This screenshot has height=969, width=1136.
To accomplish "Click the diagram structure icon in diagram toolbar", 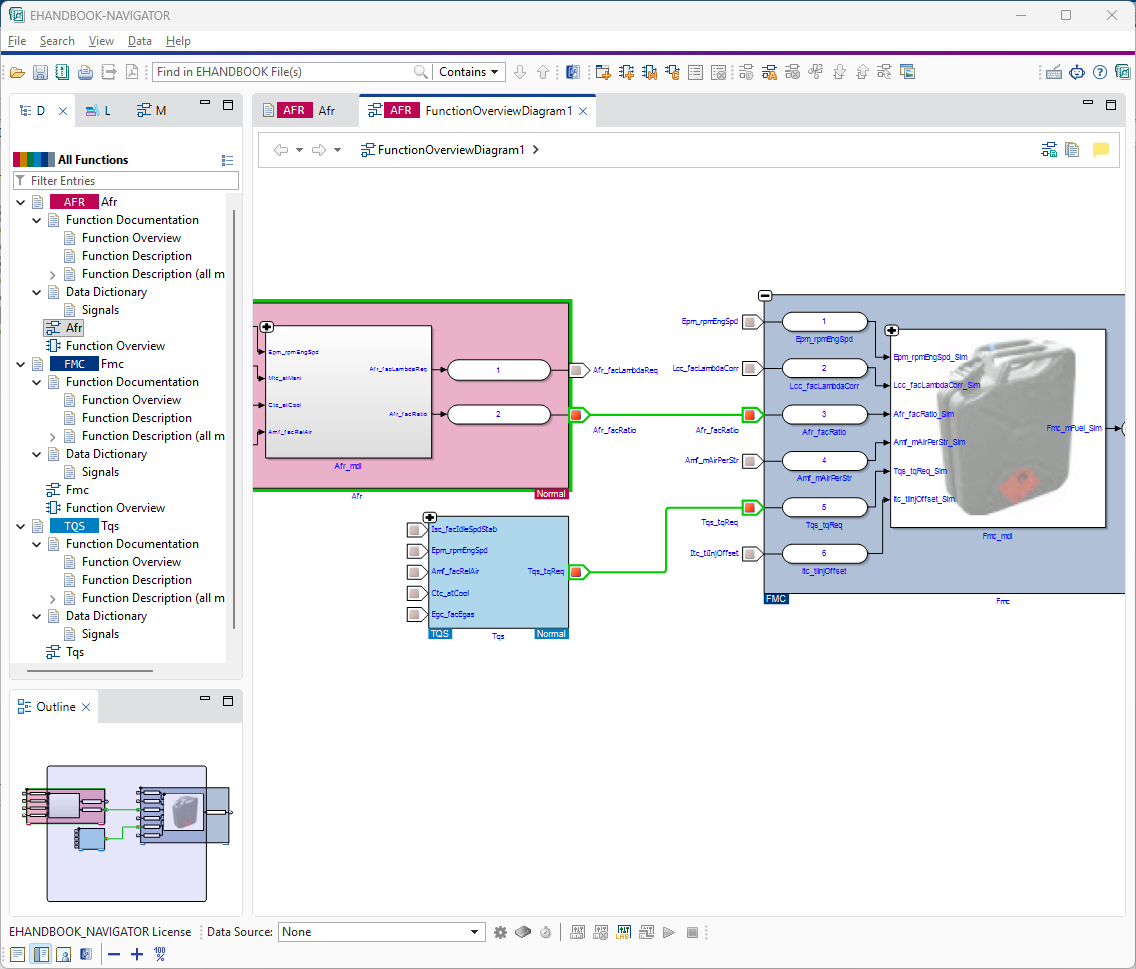I will pos(1049,150).
